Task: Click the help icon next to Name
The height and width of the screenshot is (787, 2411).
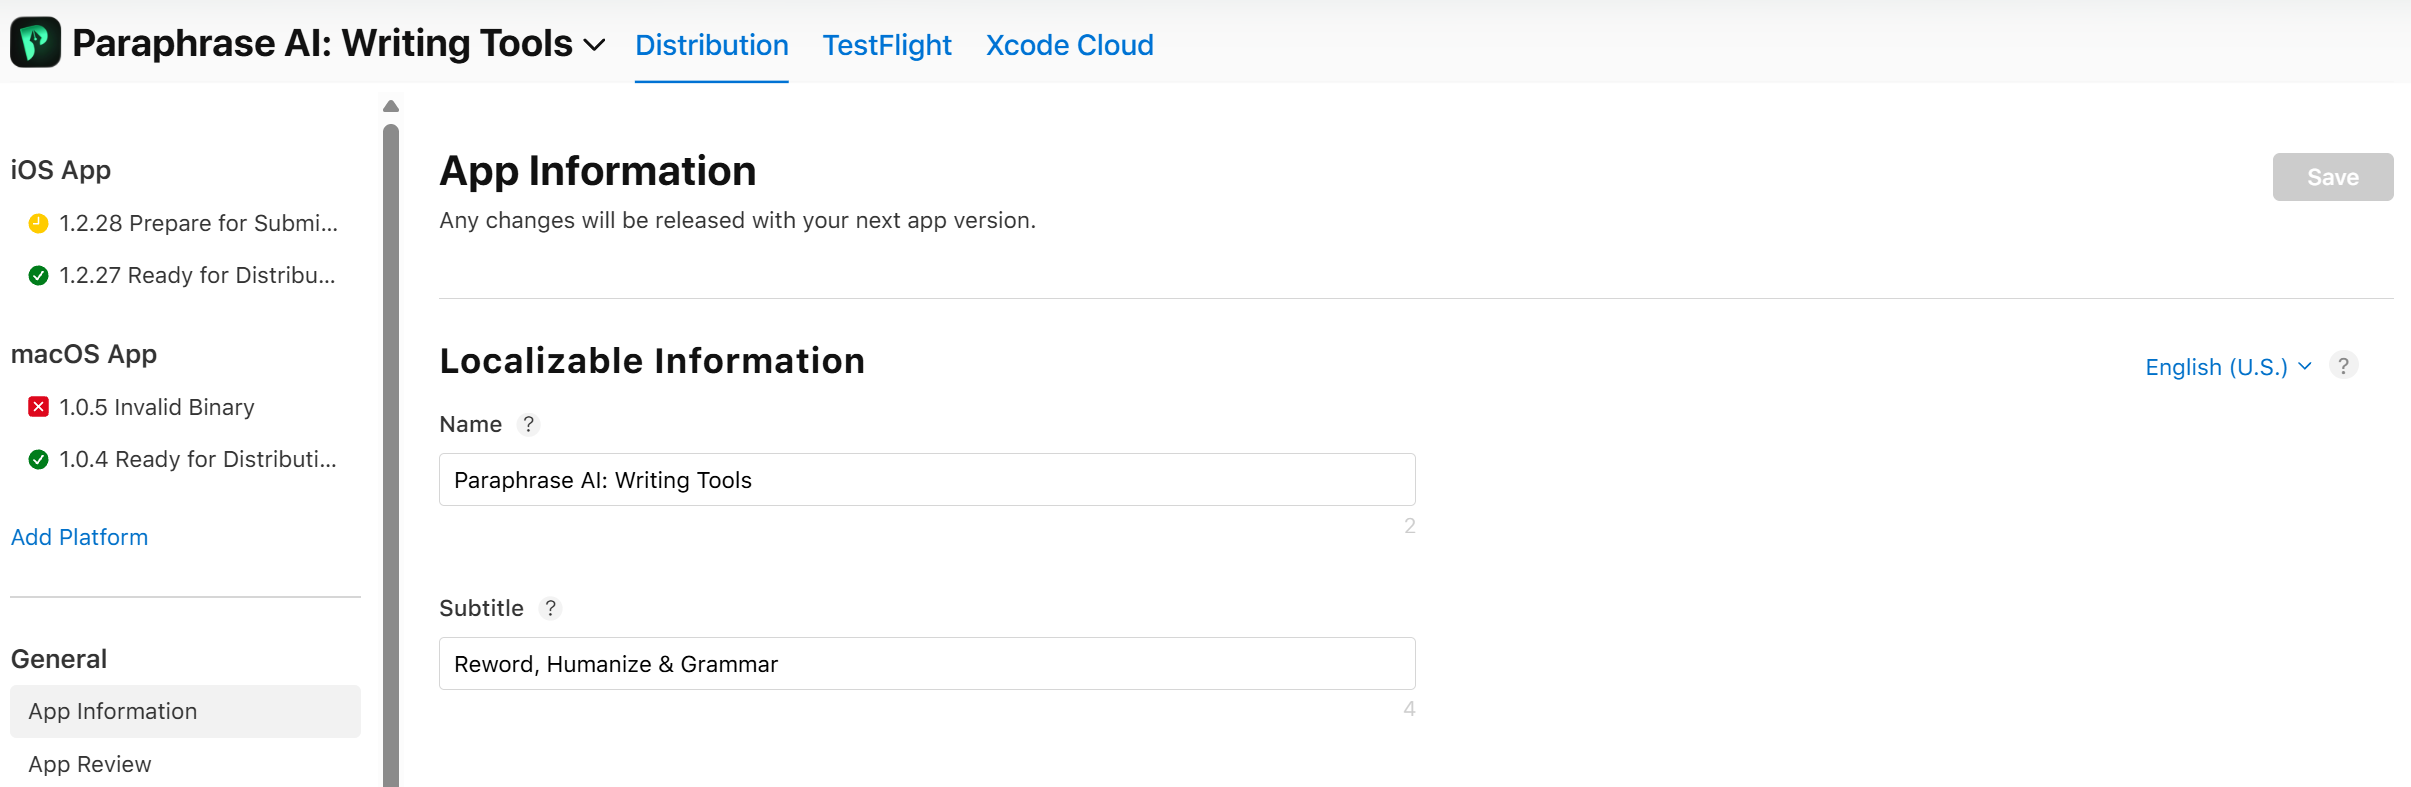Action: coord(528,424)
